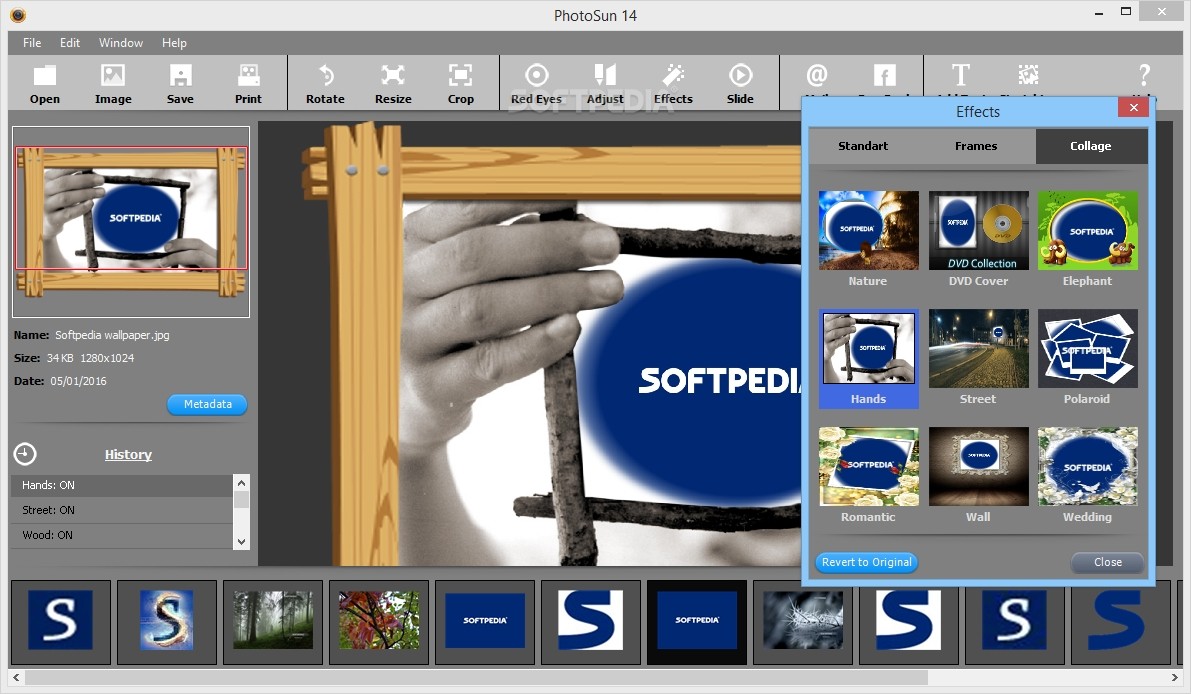The width and height of the screenshot is (1191, 694).
Task: Click the Facebook toolbar icon
Action: tap(884, 75)
